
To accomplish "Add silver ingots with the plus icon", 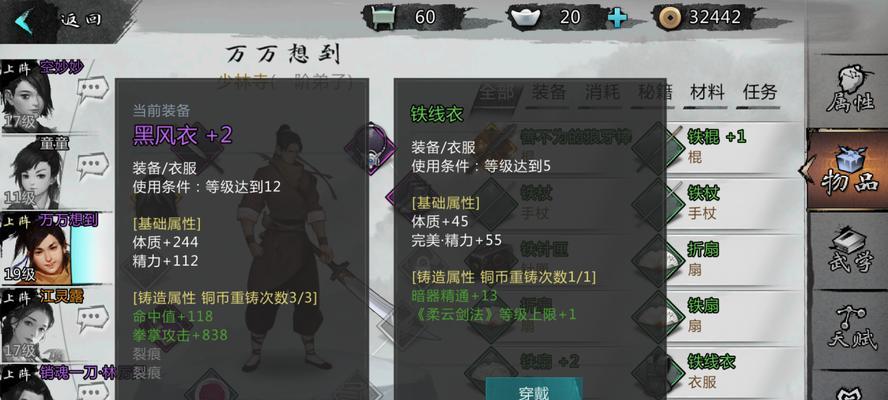I will pyautogui.click(x=617, y=18).
